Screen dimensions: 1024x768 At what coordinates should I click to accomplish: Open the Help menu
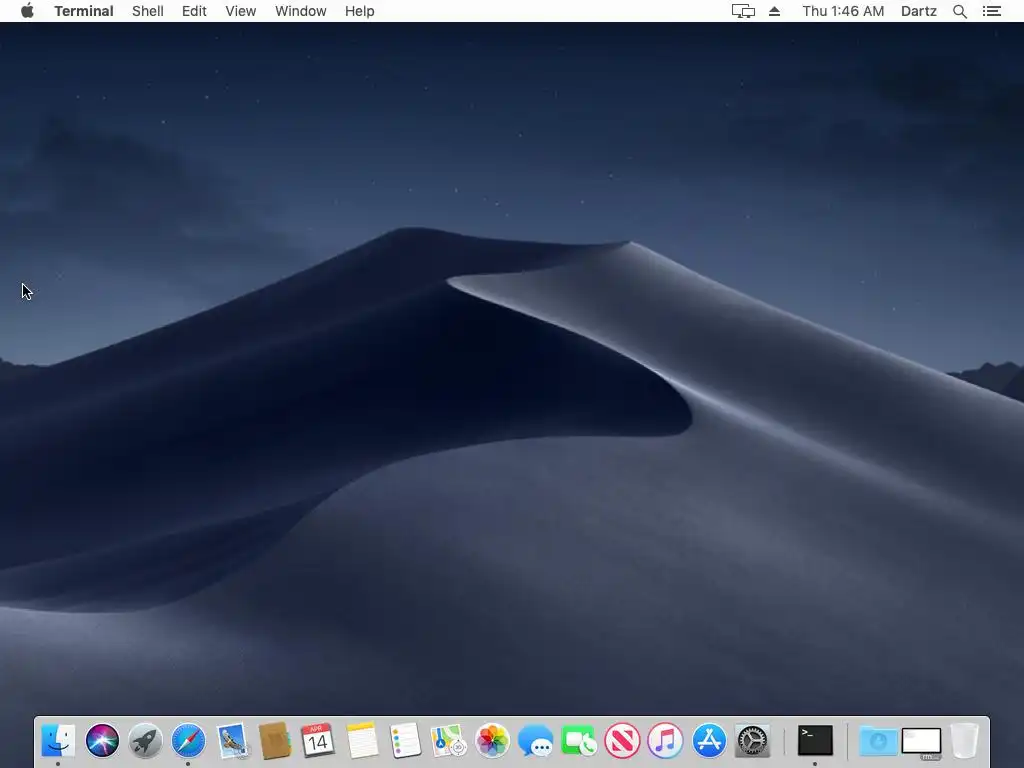pyautogui.click(x=359, y=11)
